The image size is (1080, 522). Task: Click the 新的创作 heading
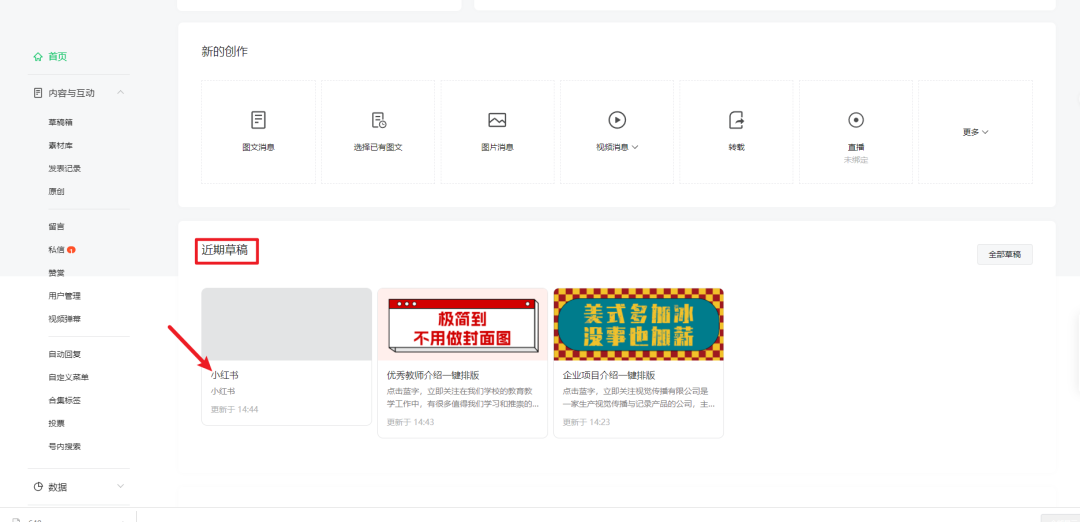[x=225, y=52]
